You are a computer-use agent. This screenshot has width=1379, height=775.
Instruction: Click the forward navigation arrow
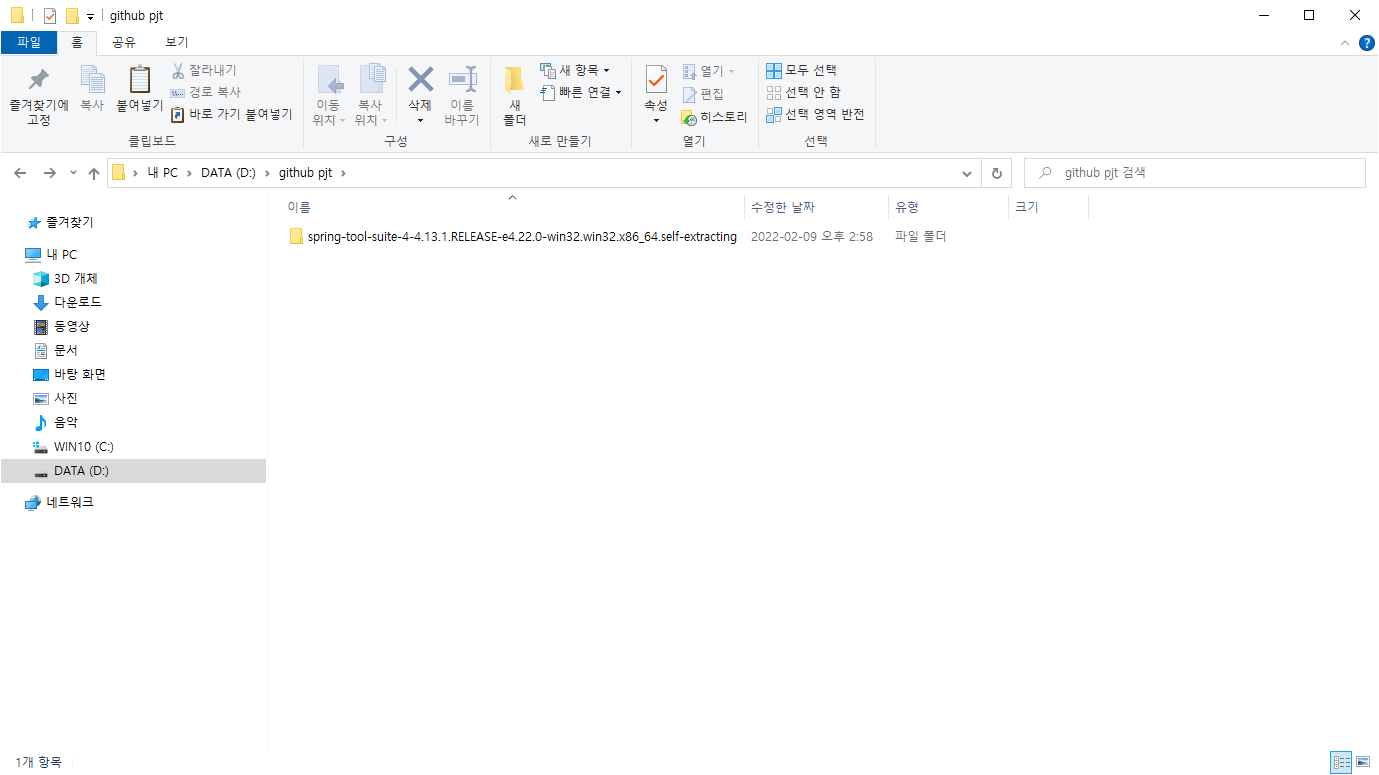pyautogui.click(x=49, y=173)
